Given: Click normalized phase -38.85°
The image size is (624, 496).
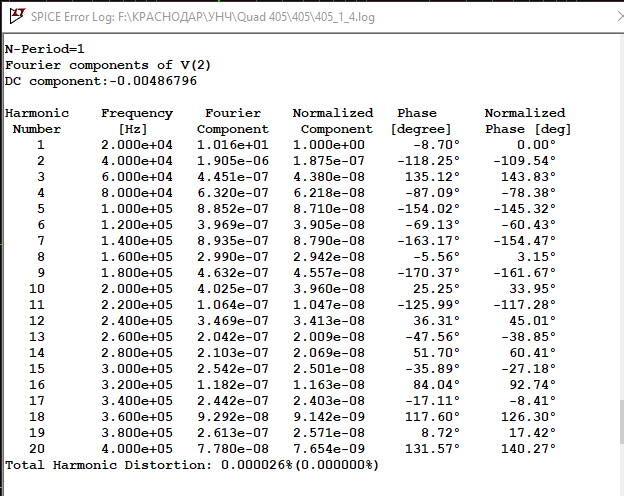Looking at the screenshot, I should 528,337.
